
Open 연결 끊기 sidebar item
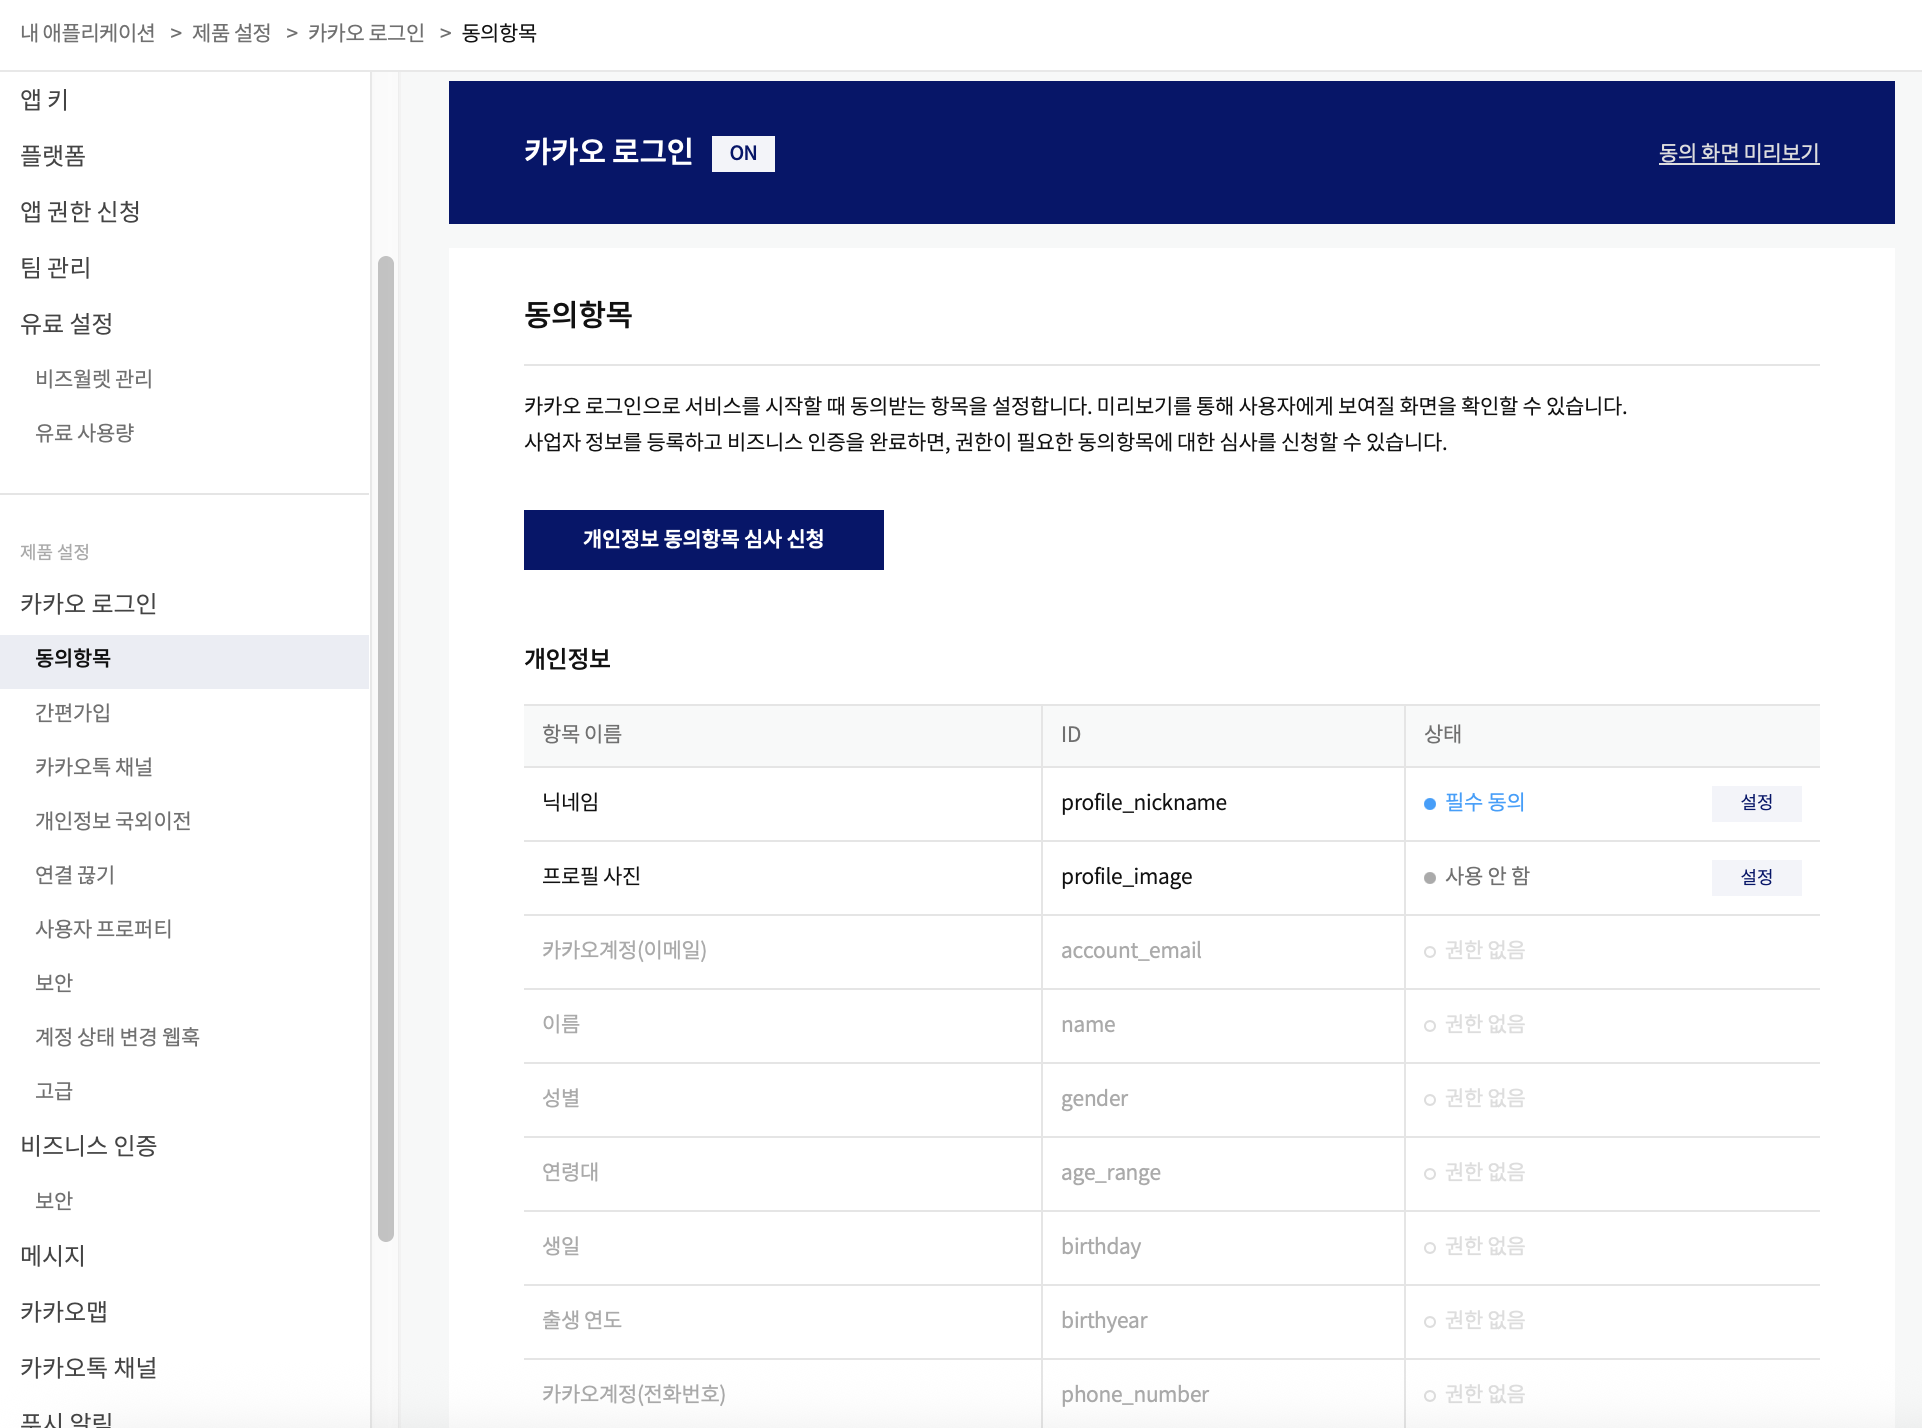point(75,874)
